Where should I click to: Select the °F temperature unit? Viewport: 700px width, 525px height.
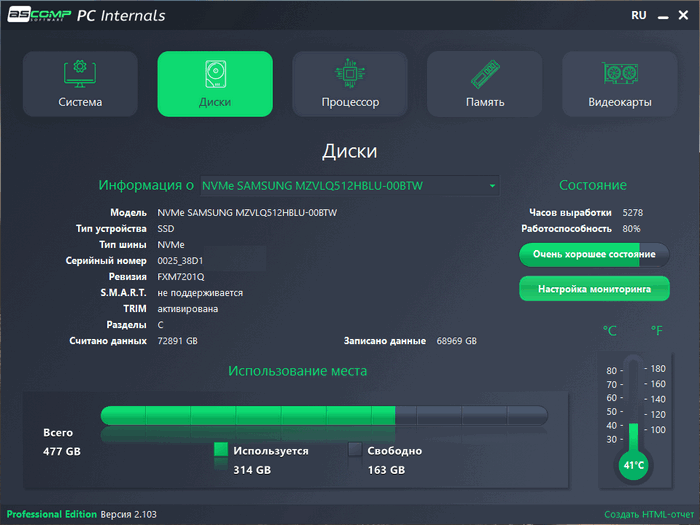pos(656,331)
